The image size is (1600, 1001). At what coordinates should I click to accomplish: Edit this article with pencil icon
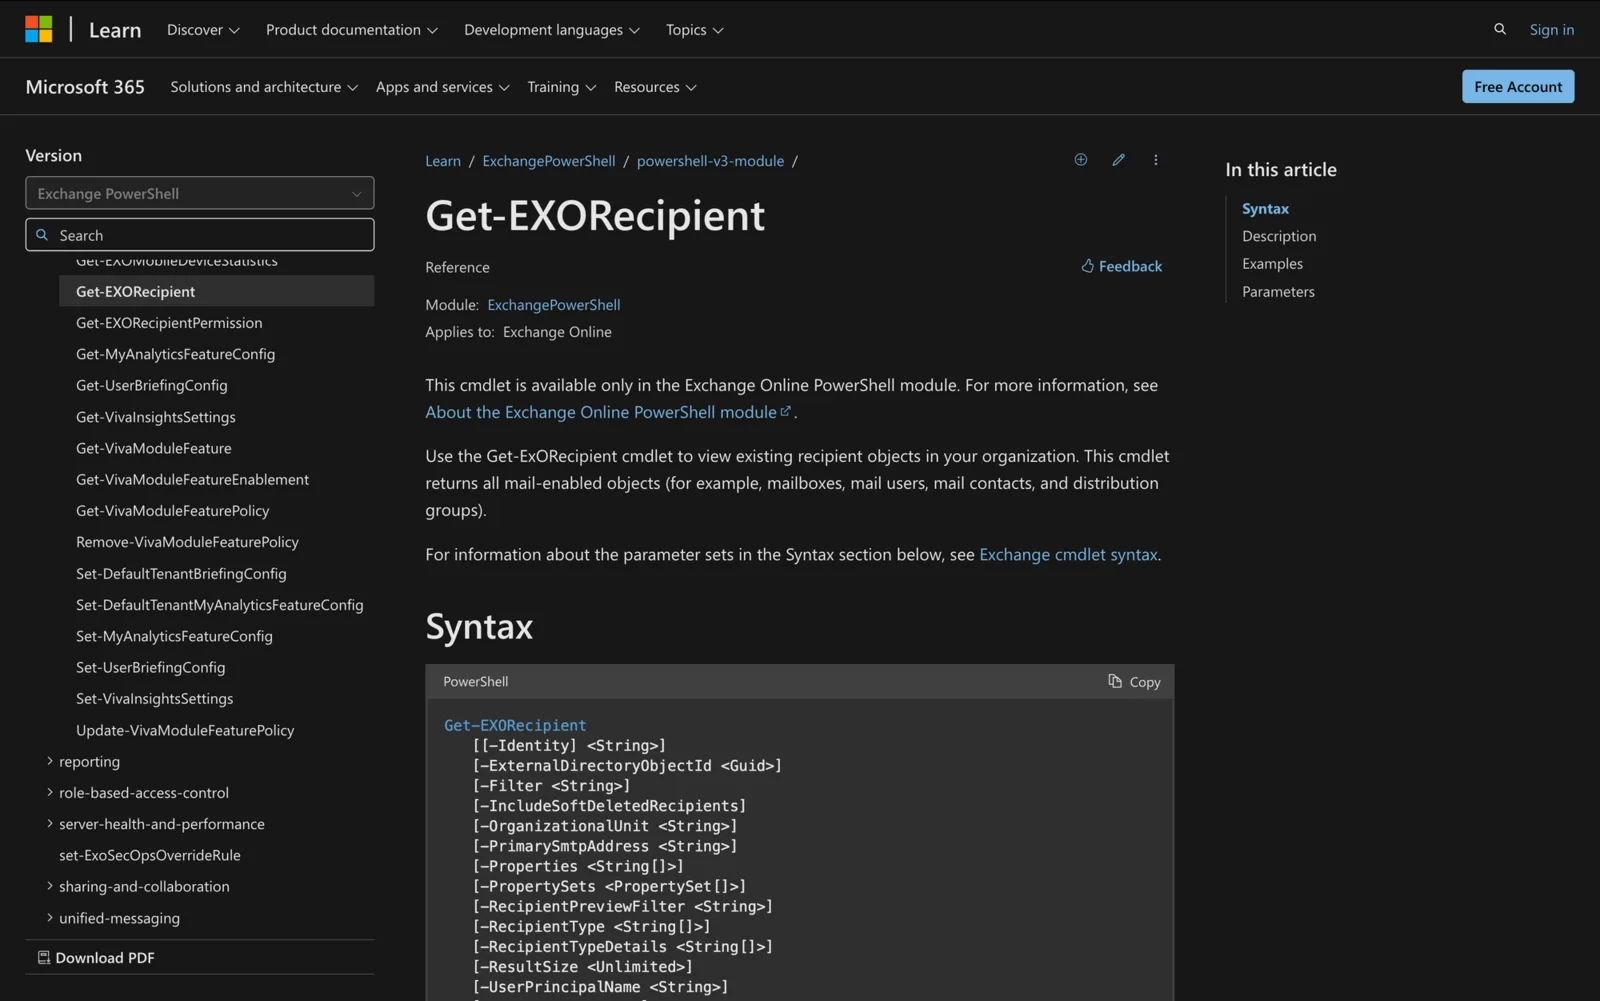(x=1119, y=160)
